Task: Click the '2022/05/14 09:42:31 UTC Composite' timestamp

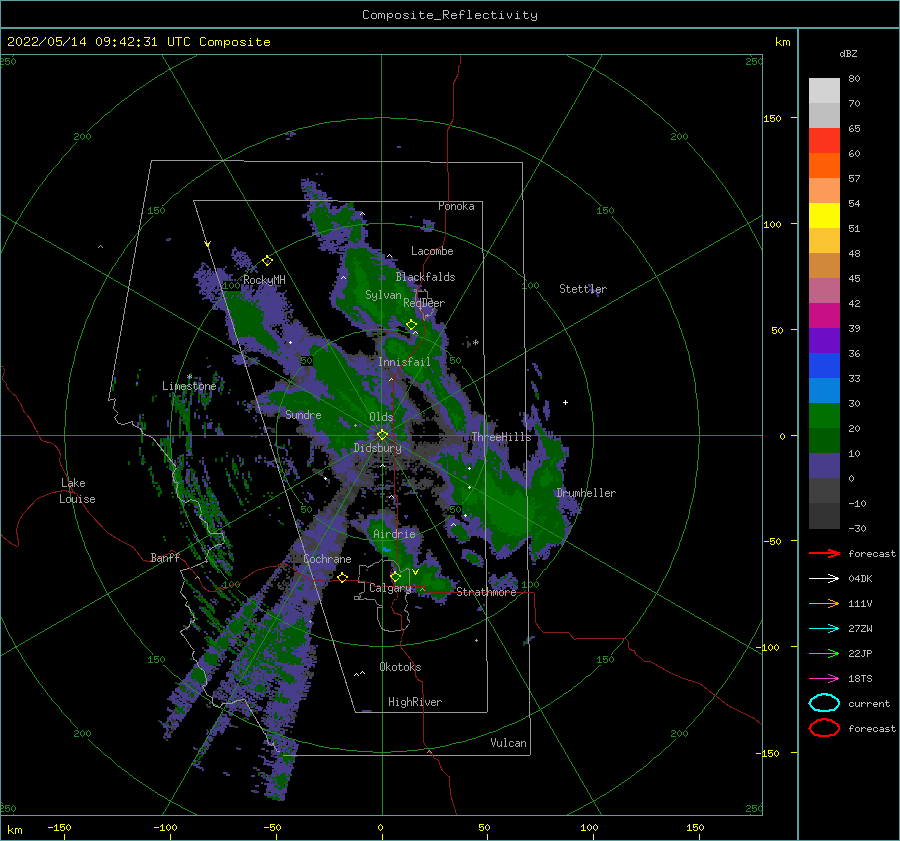Action: [138, 42]
